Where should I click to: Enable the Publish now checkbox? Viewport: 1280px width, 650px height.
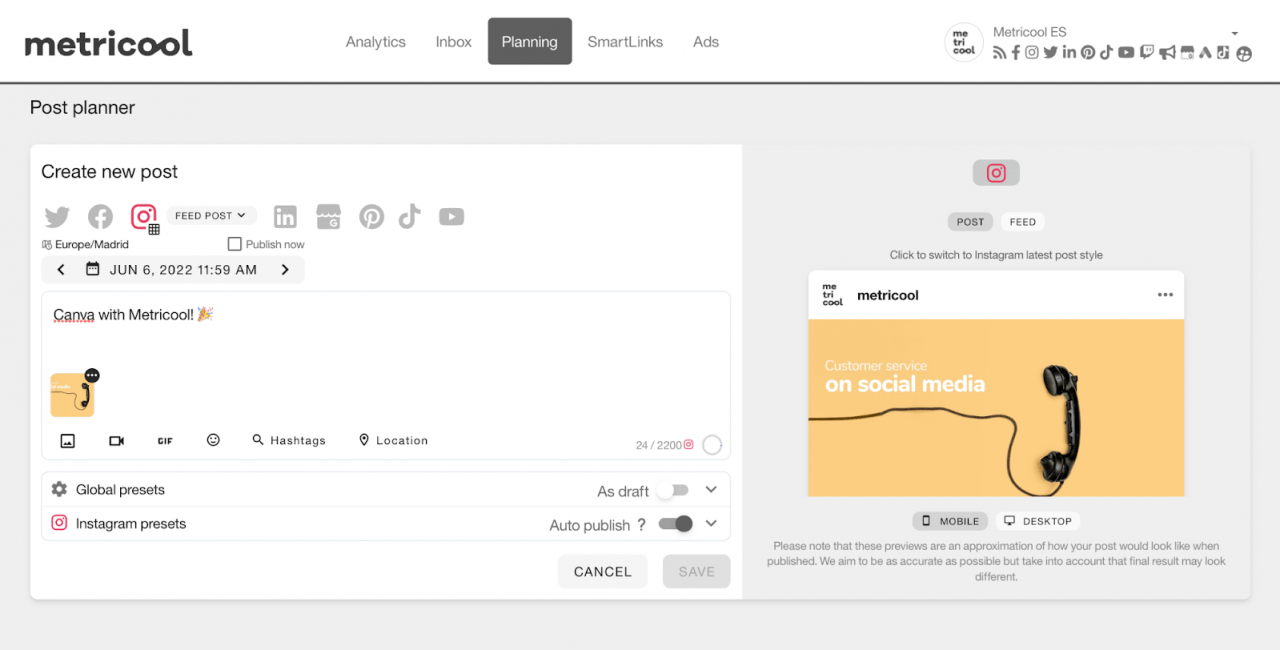click(234, 243)
